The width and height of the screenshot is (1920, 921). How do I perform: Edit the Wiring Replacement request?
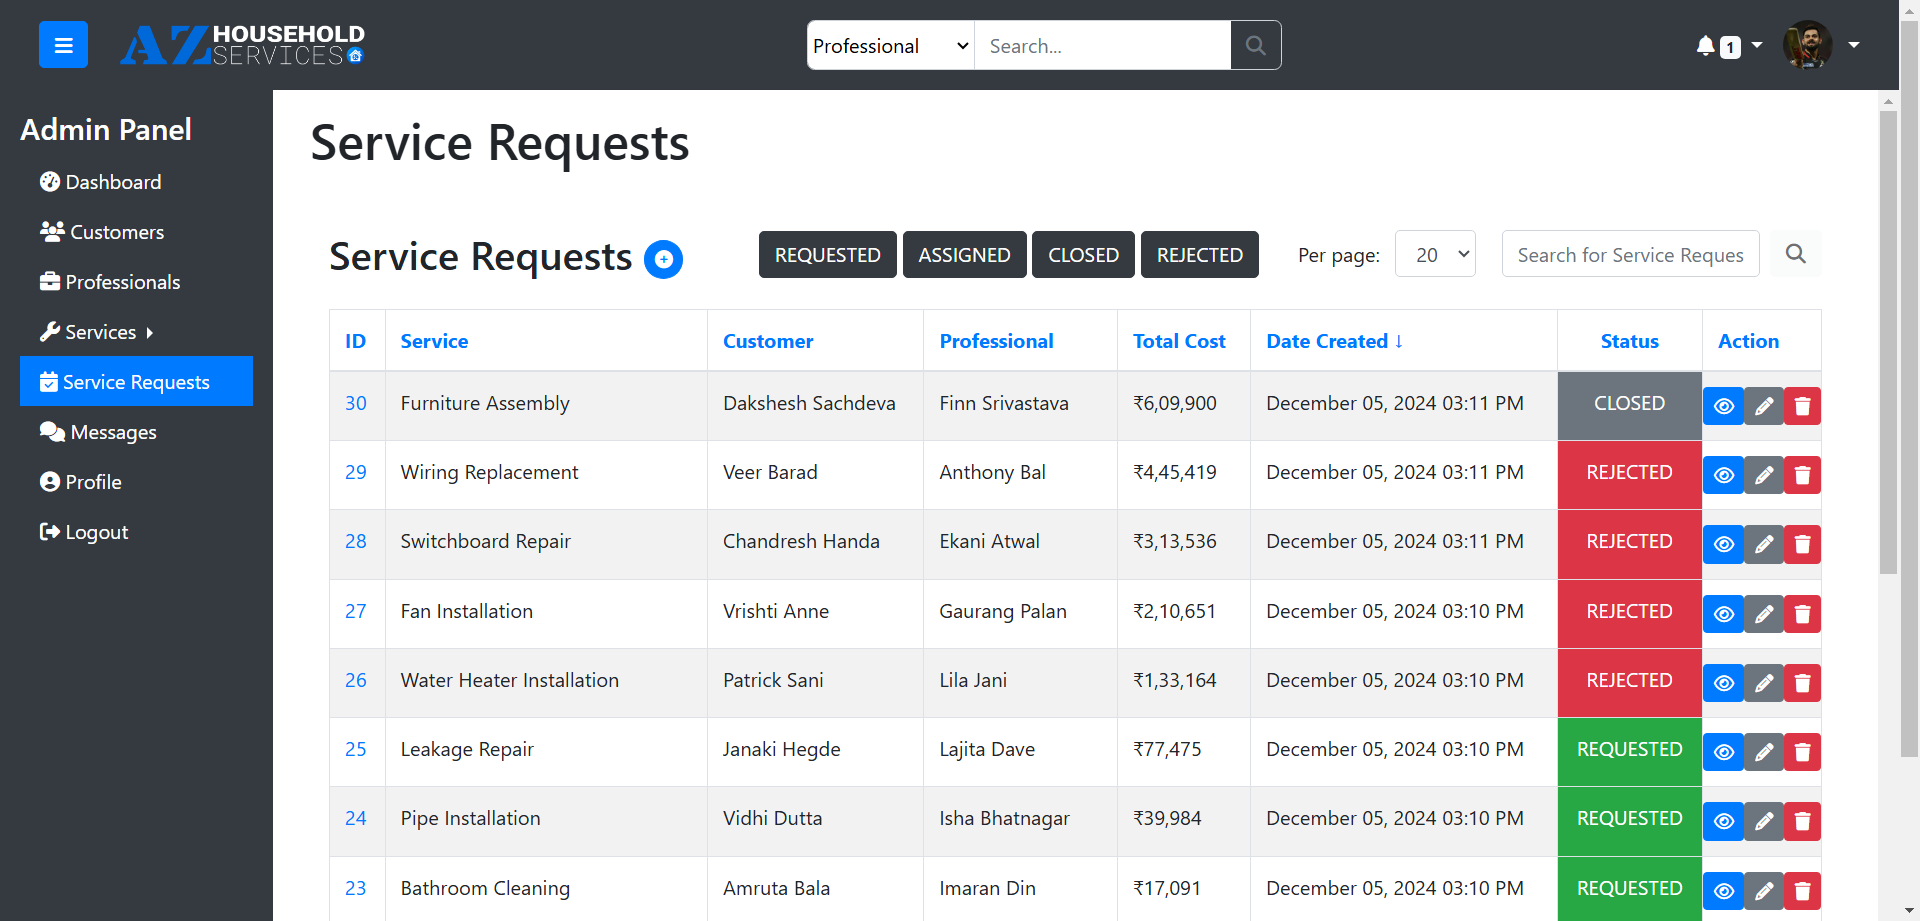tap(1763, 475)
